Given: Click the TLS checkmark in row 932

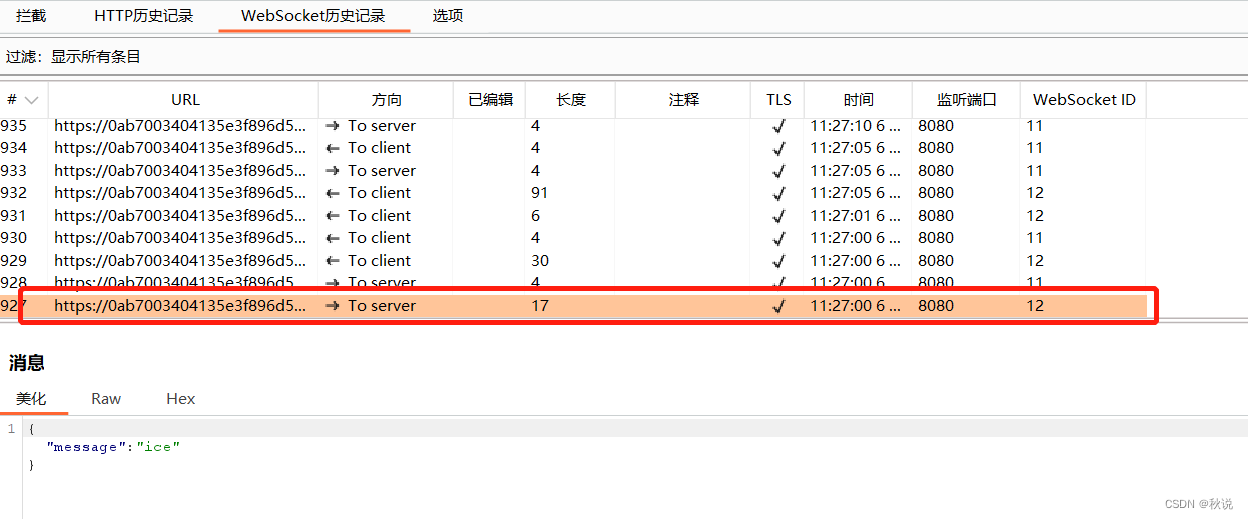Looking at the screenshot, I should [779, 193].
